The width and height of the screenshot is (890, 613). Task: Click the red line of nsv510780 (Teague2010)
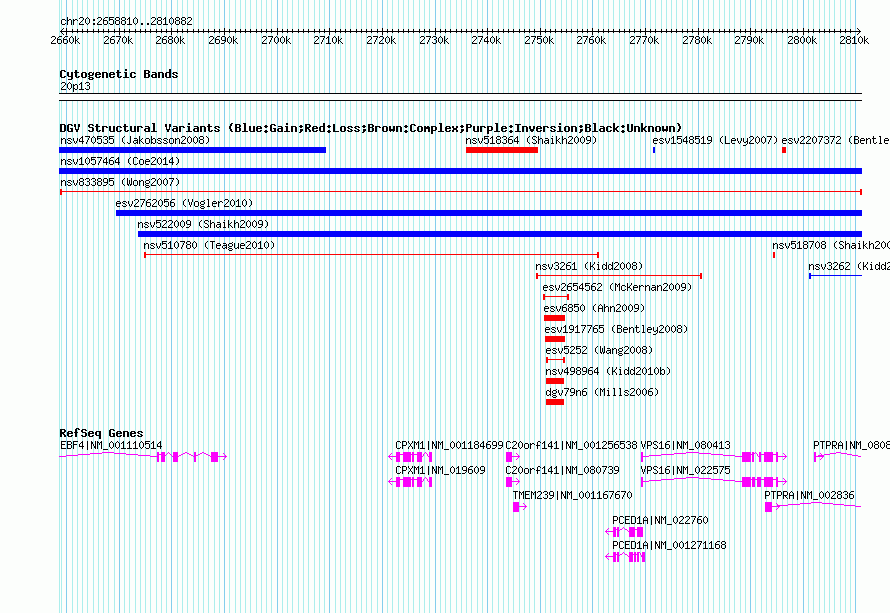[372, 255]
